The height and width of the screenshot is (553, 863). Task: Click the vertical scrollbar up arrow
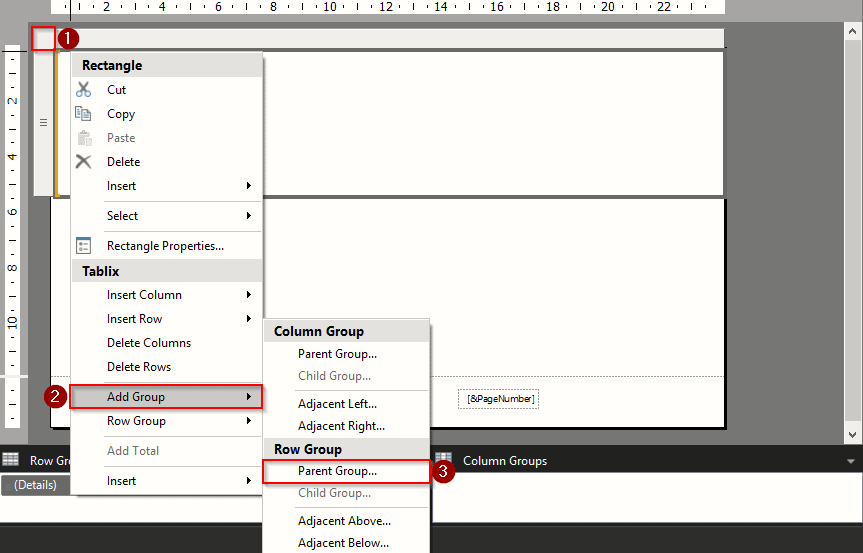tap(853, 31)
